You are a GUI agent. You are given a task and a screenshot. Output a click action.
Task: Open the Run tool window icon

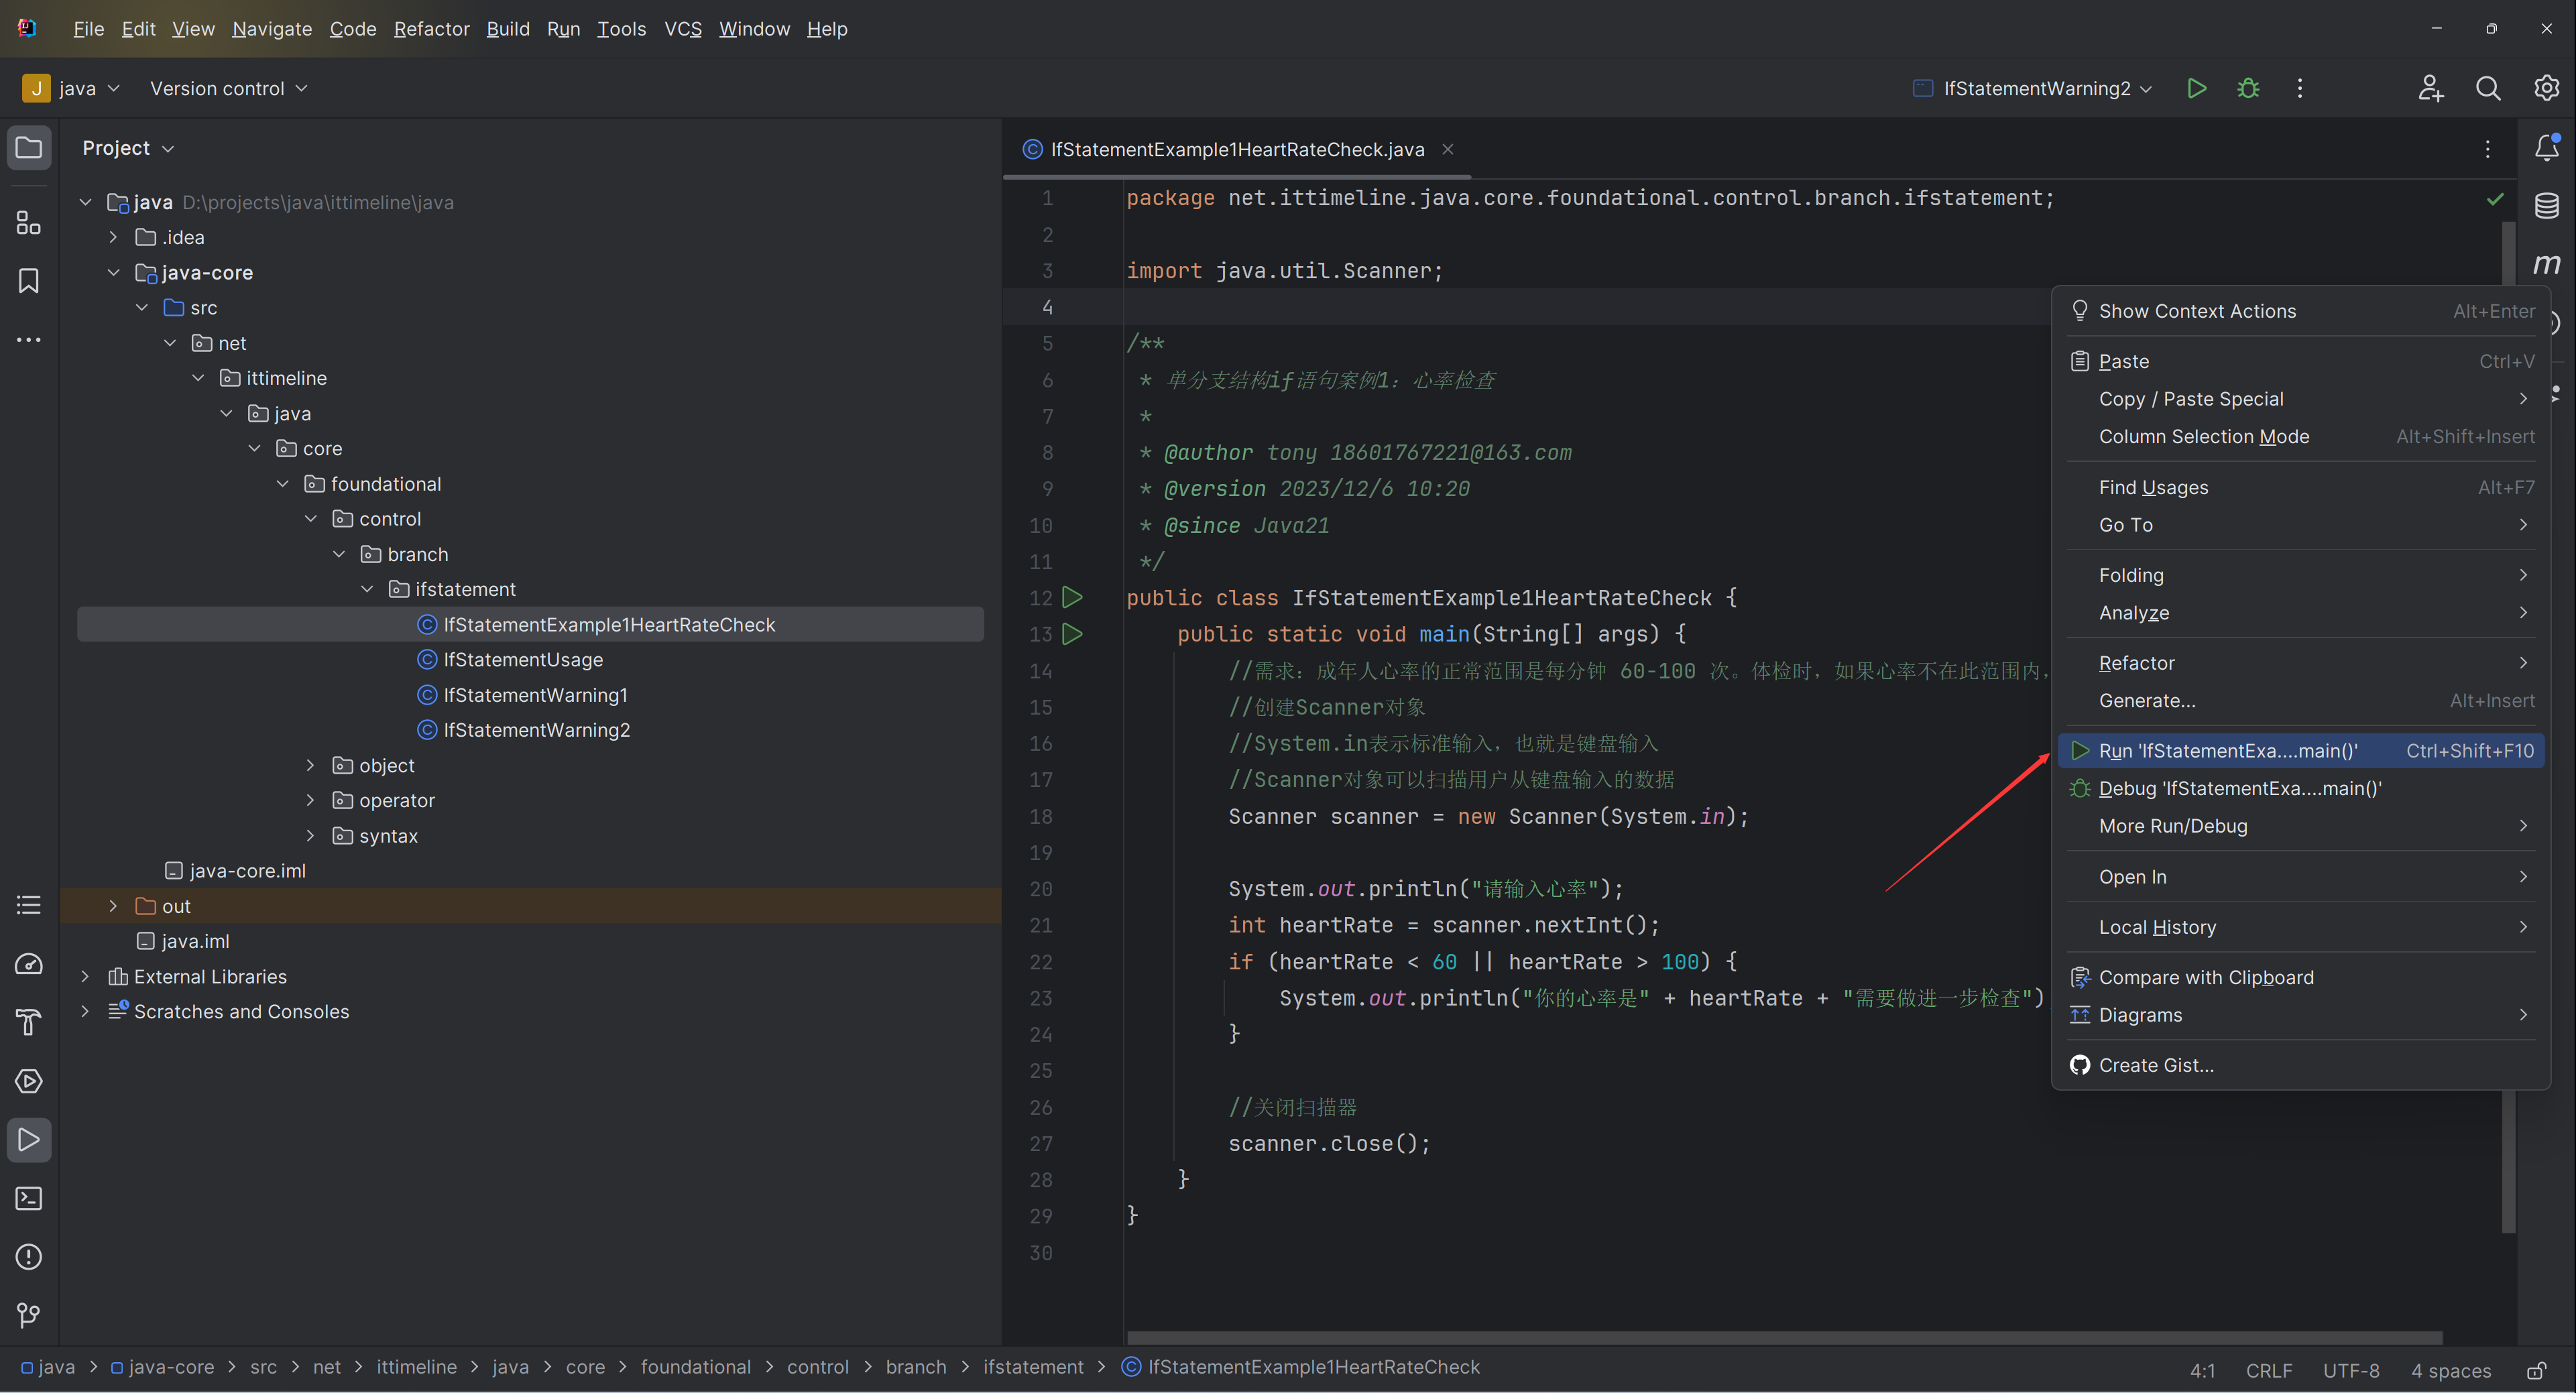[x=29, y=1140]
